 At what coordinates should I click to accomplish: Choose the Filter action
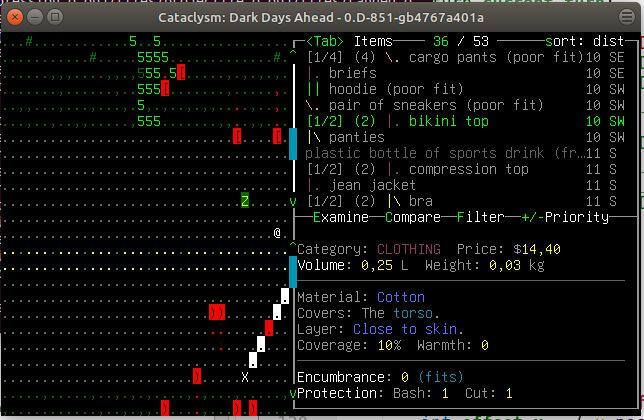(x=481, y=217)
